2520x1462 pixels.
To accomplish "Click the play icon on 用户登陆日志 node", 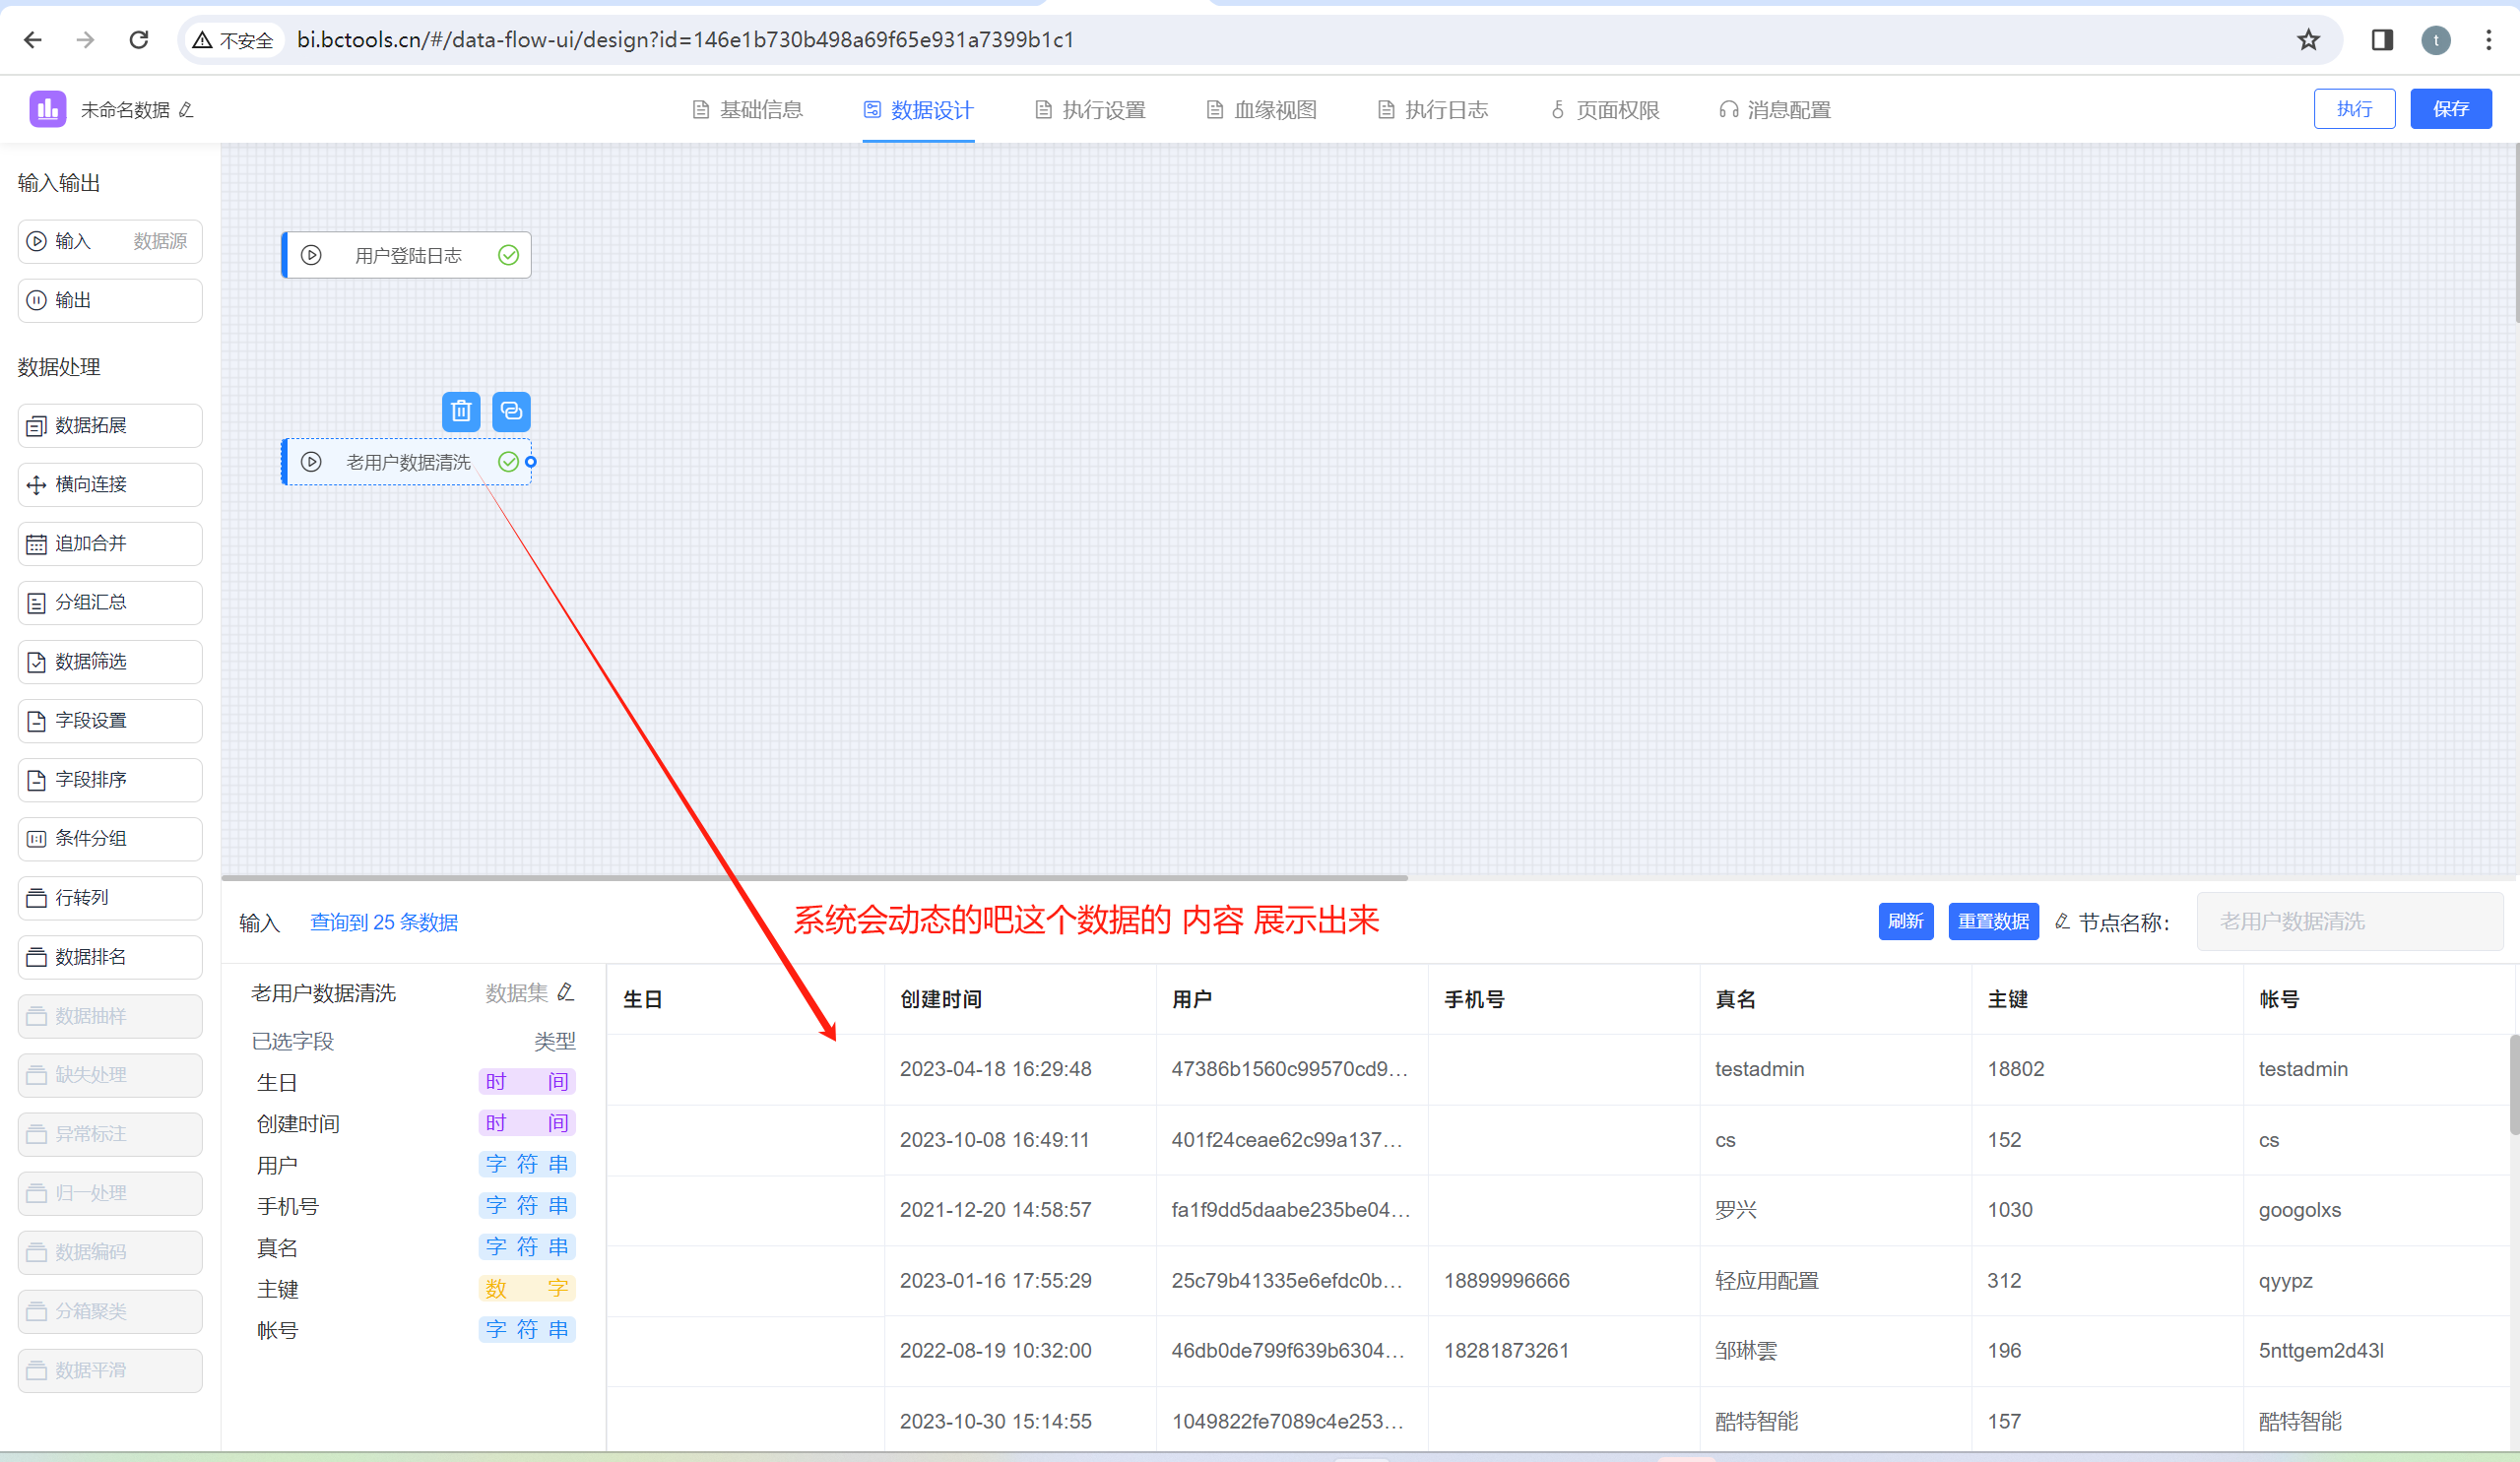I will point(312,255).
